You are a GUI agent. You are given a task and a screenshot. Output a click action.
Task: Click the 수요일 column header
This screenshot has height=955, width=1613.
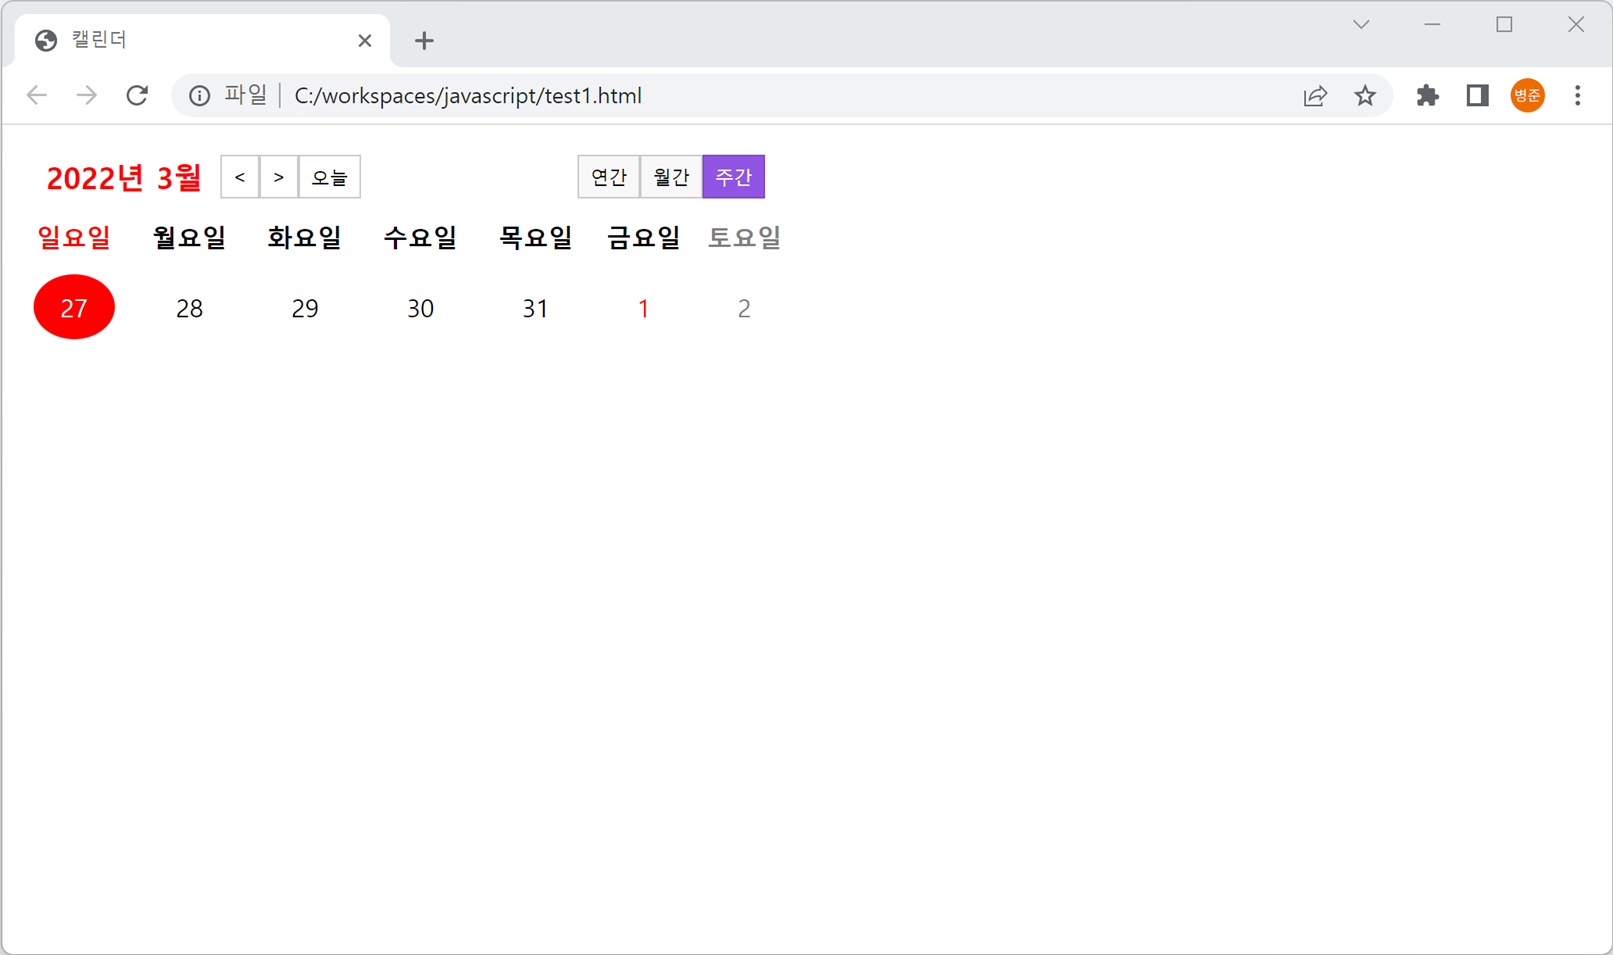[421, 238]
